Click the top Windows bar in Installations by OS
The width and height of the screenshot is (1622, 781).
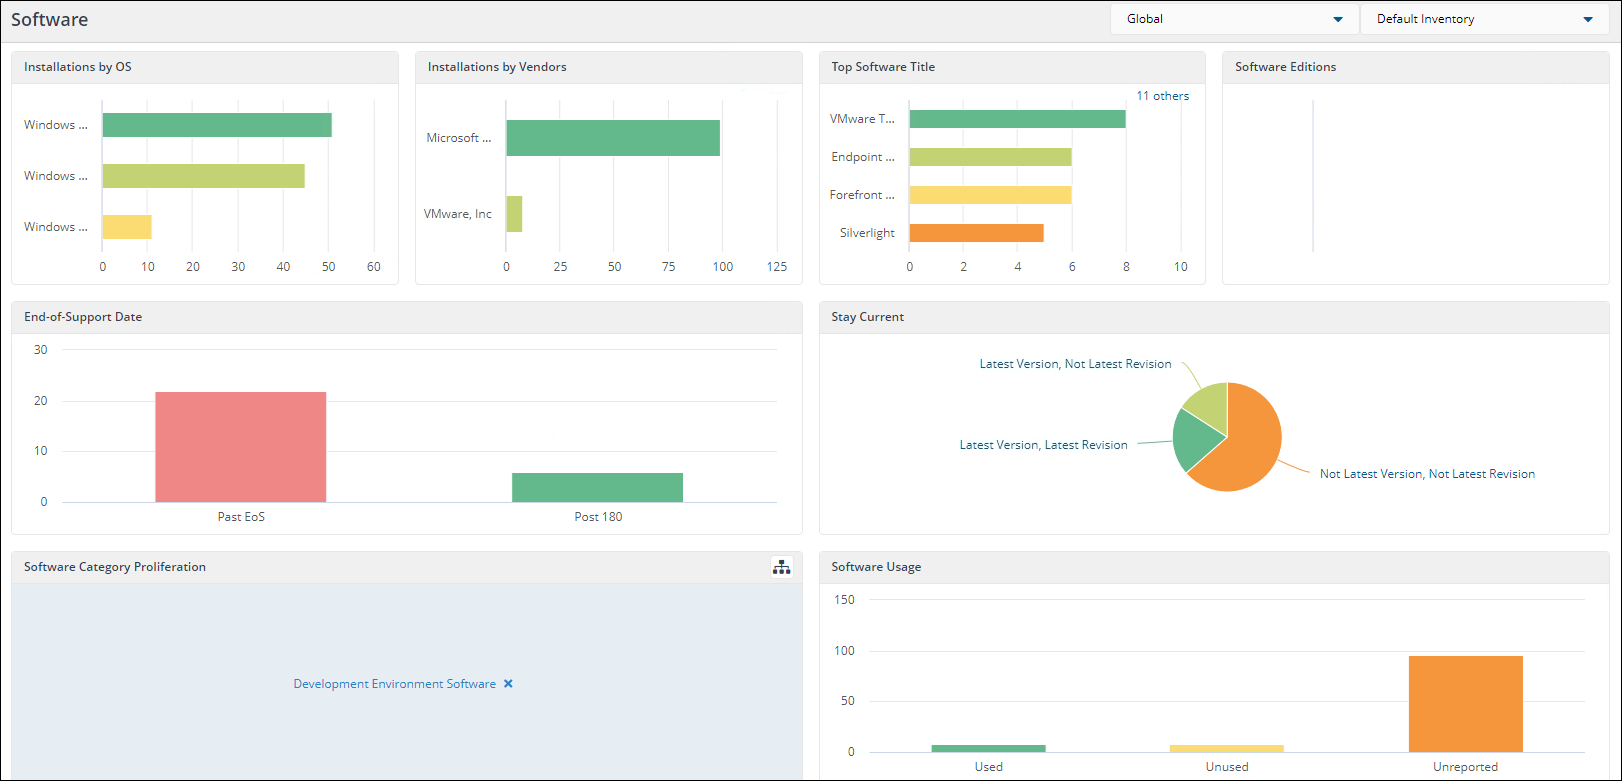click(x=217, y=125)
